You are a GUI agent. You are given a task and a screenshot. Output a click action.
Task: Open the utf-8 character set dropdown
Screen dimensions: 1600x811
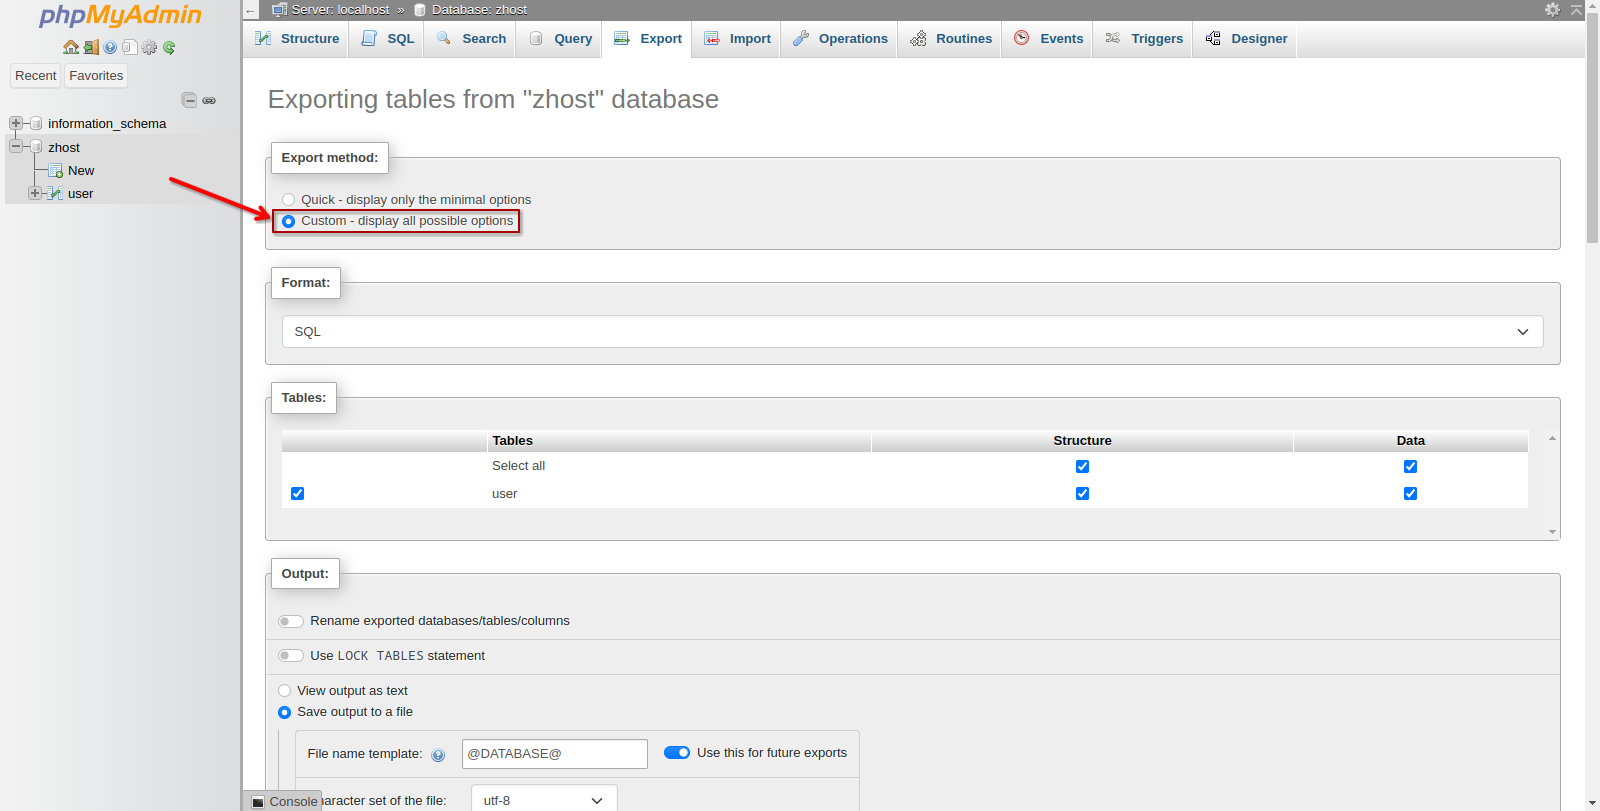pos(543,800)
